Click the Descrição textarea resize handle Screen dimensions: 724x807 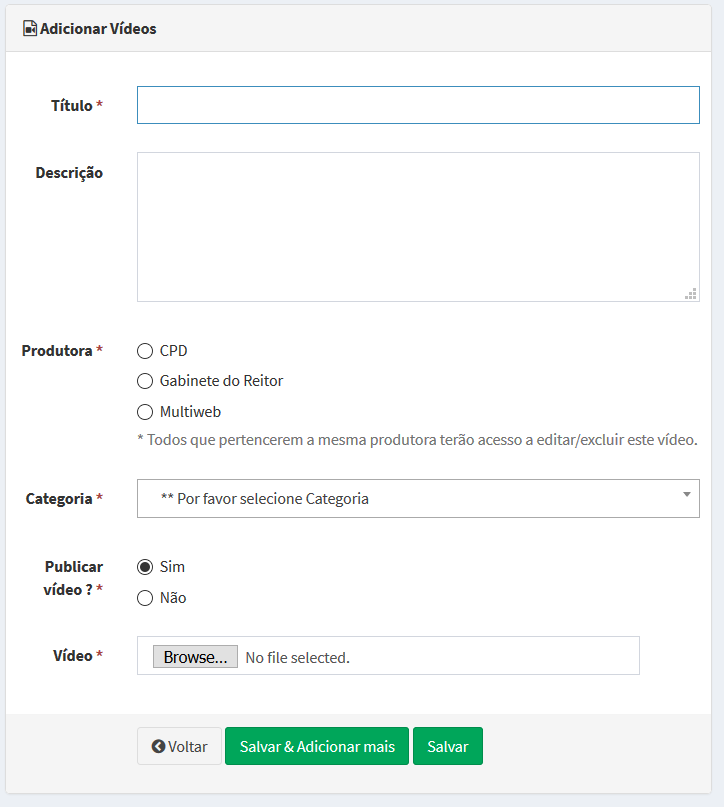tap(690, 293)
